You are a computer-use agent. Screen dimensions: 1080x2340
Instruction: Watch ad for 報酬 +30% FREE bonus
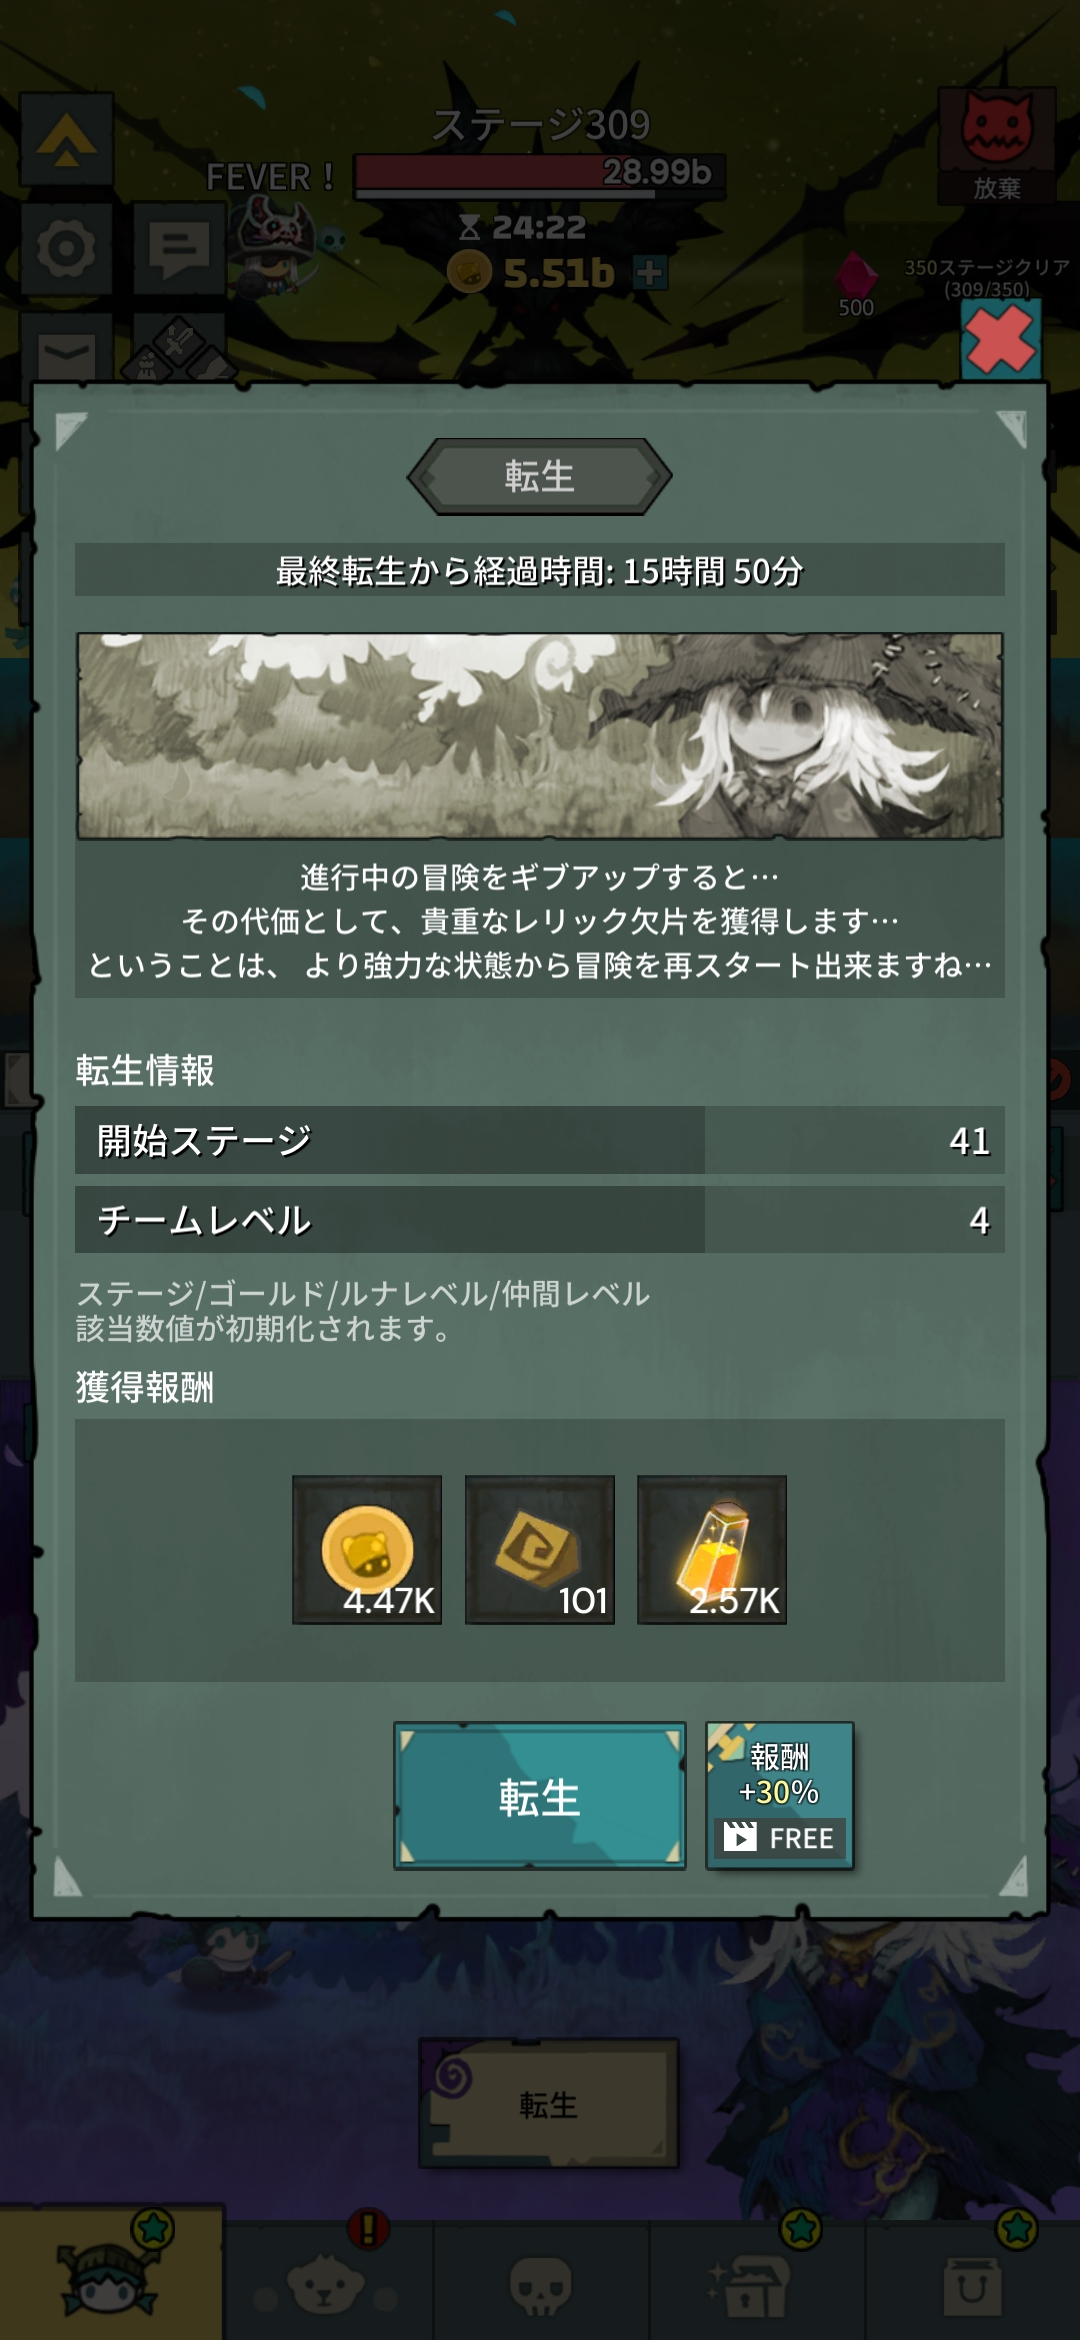click(780, 1796)
